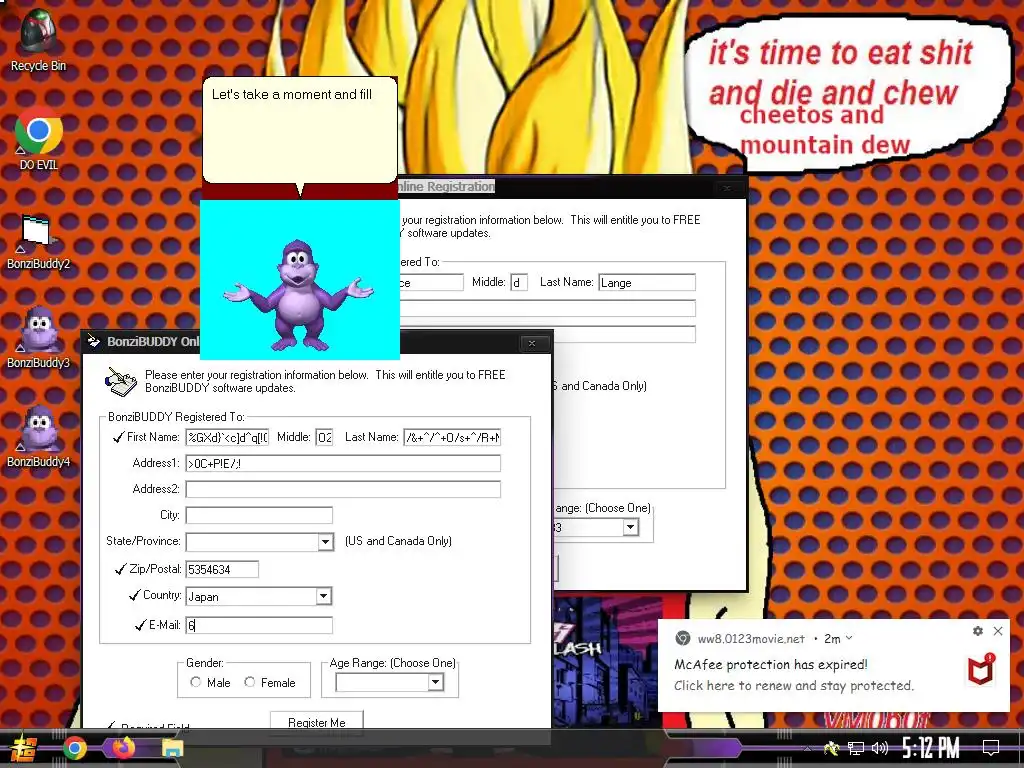Close the front BonziBUDDY registration window
Screen dimensions: 1024x768
[x=532, y=343]
